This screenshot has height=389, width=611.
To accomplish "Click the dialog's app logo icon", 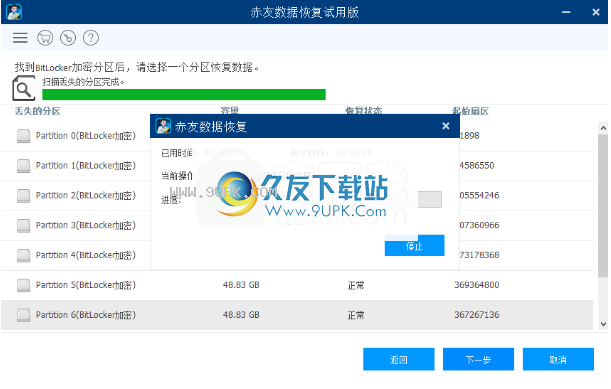I will tap(163, 126).
